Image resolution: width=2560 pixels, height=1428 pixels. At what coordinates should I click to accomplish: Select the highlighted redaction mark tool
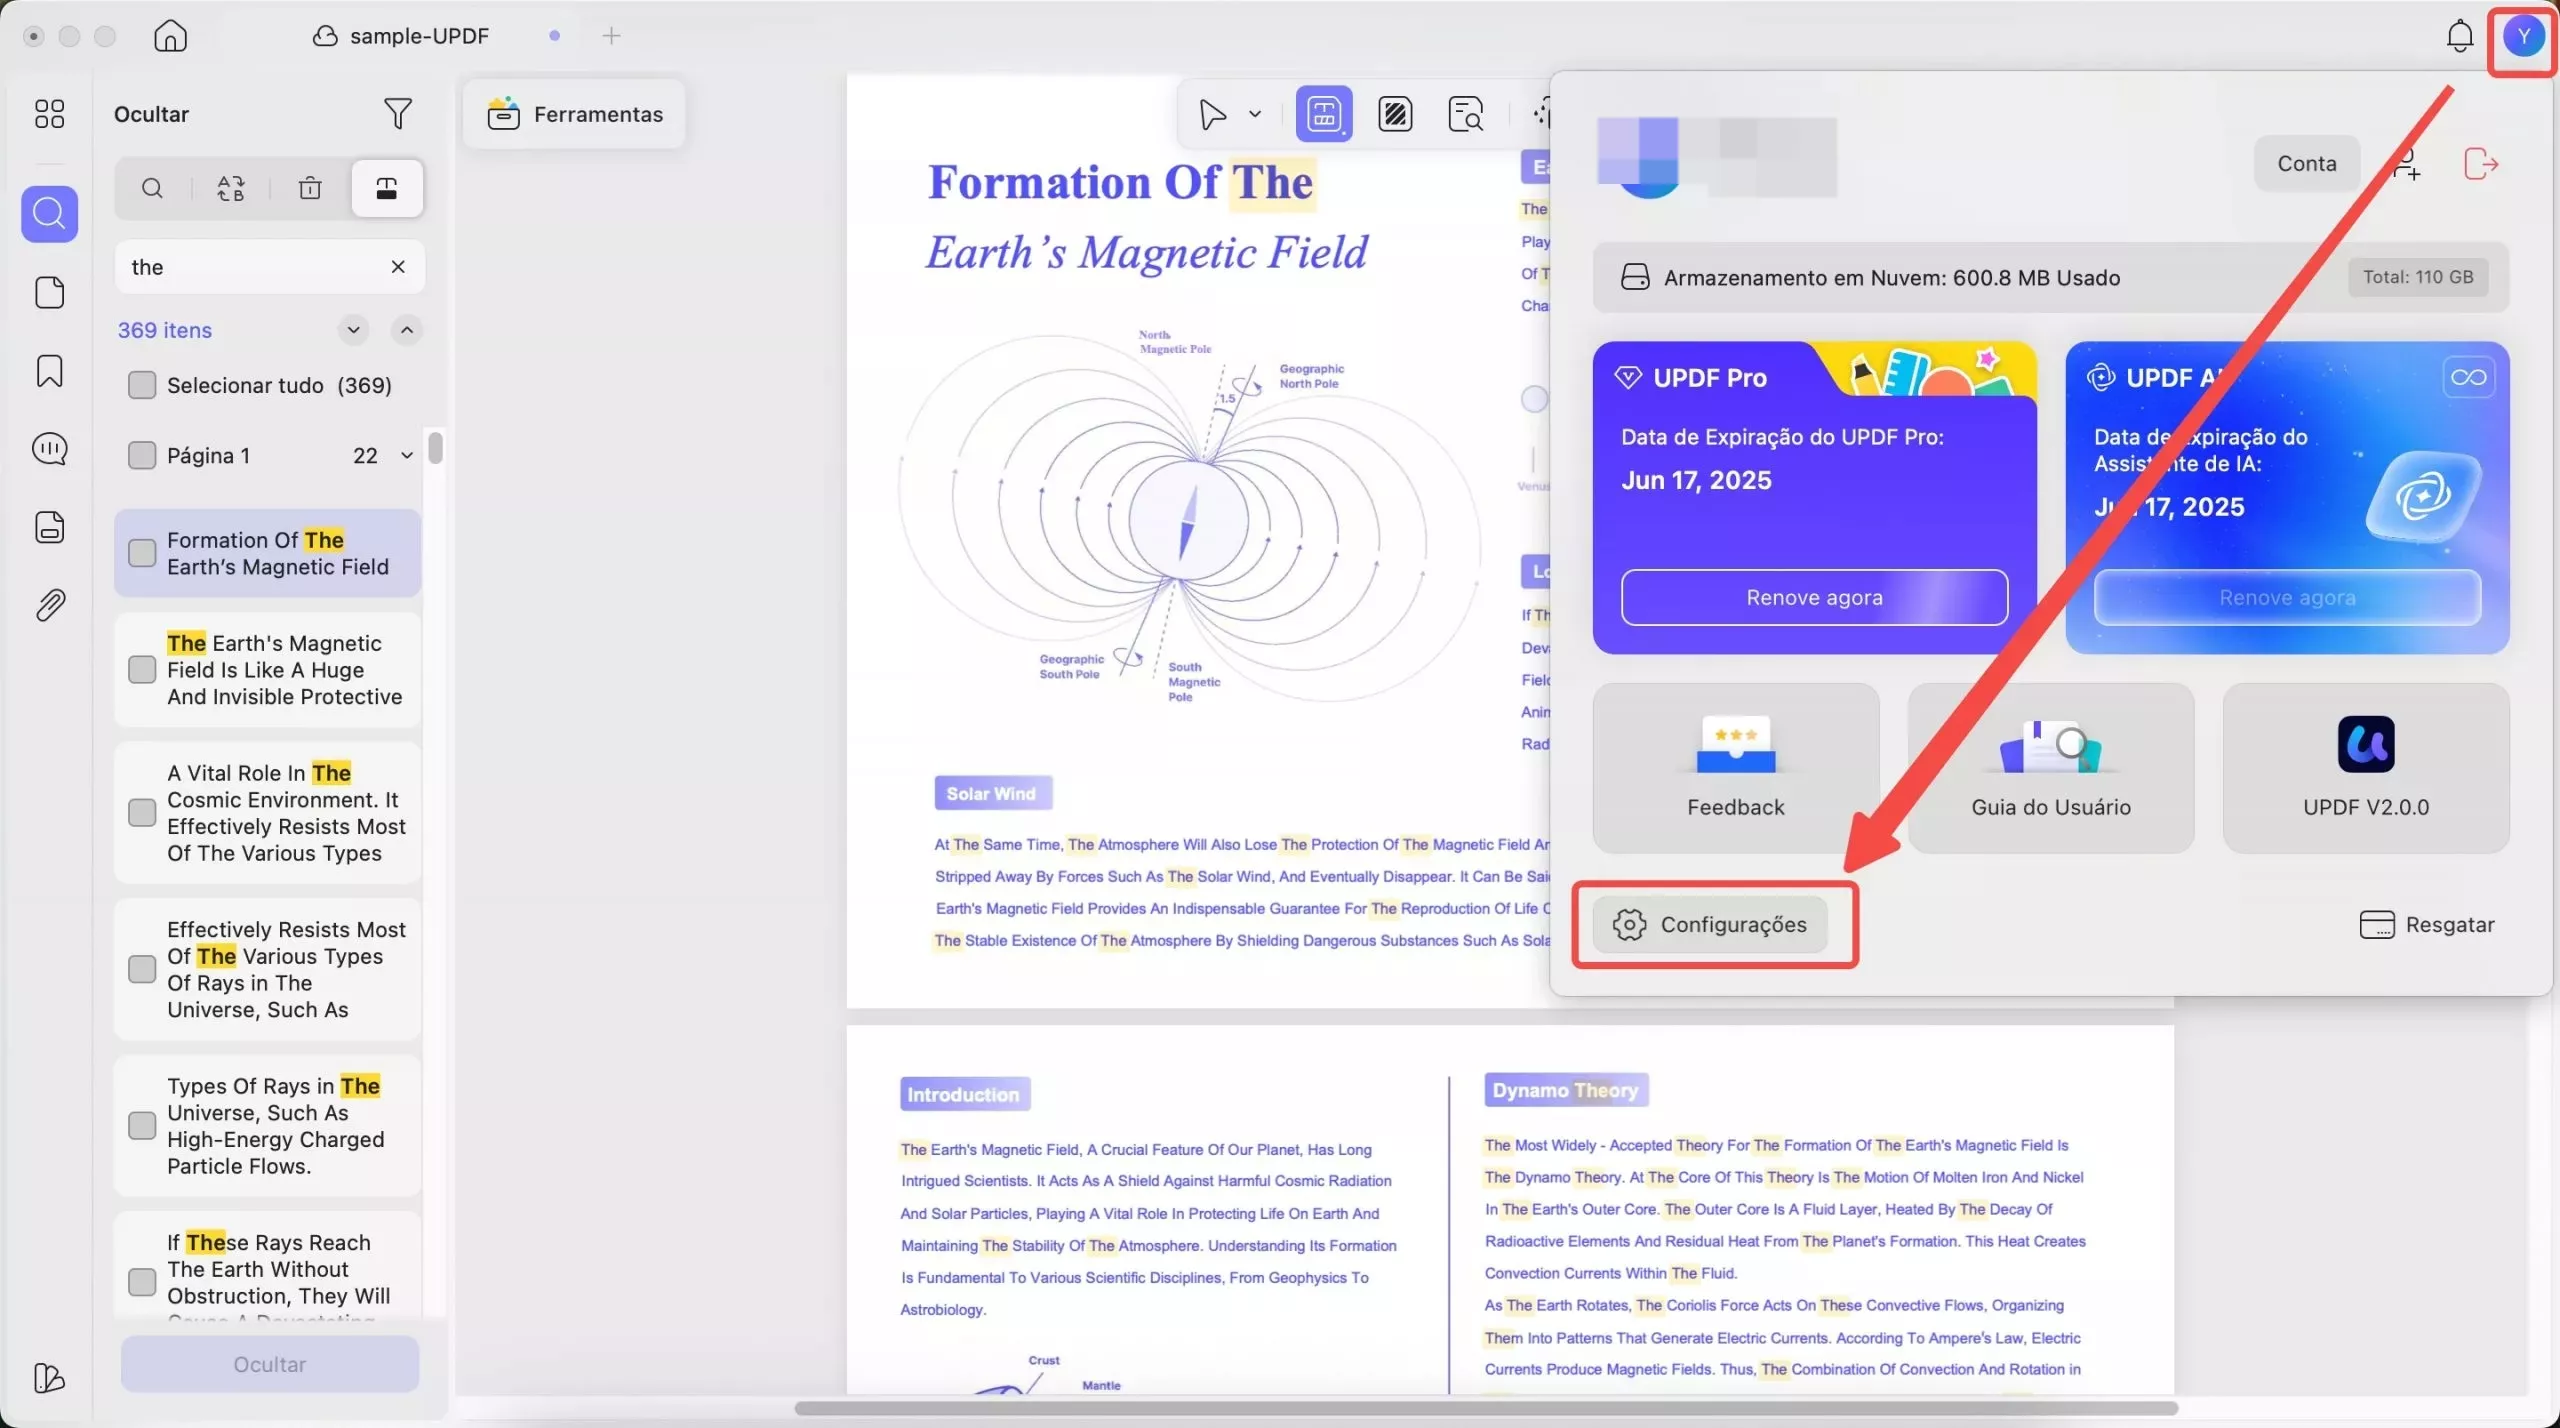click(x=1324, y=114)
